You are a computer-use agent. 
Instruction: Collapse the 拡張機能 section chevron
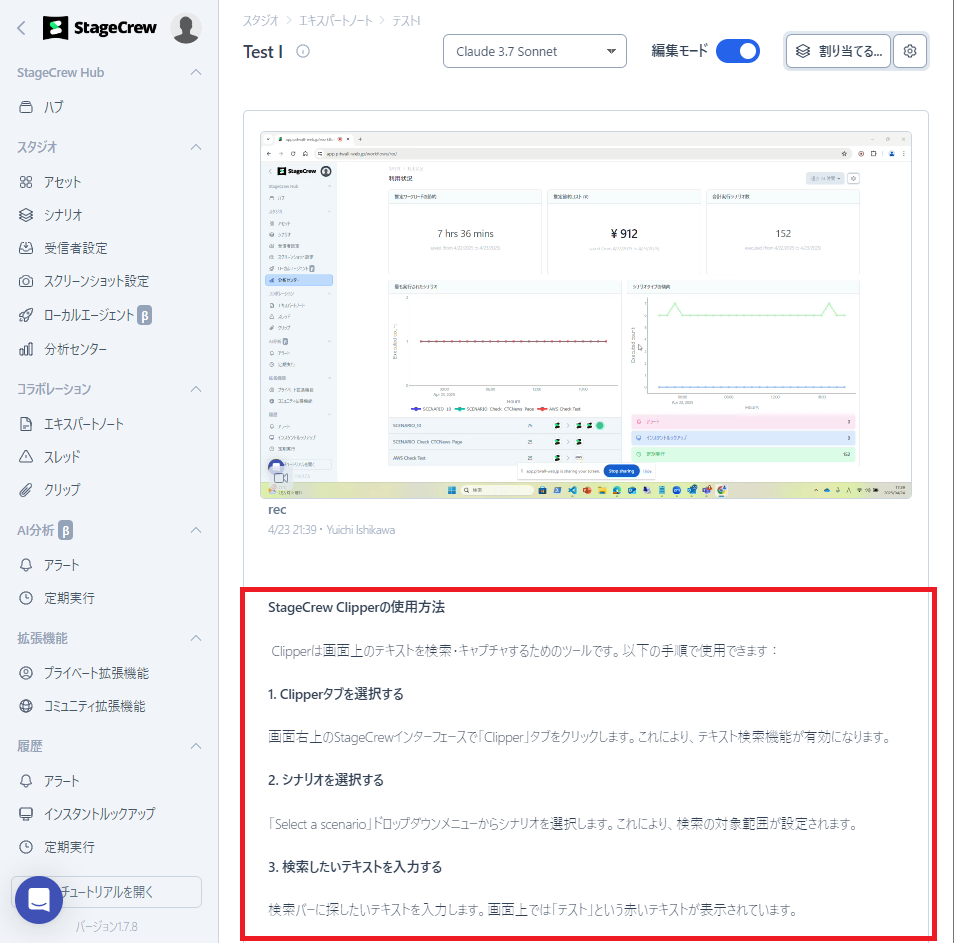[196, 638]
